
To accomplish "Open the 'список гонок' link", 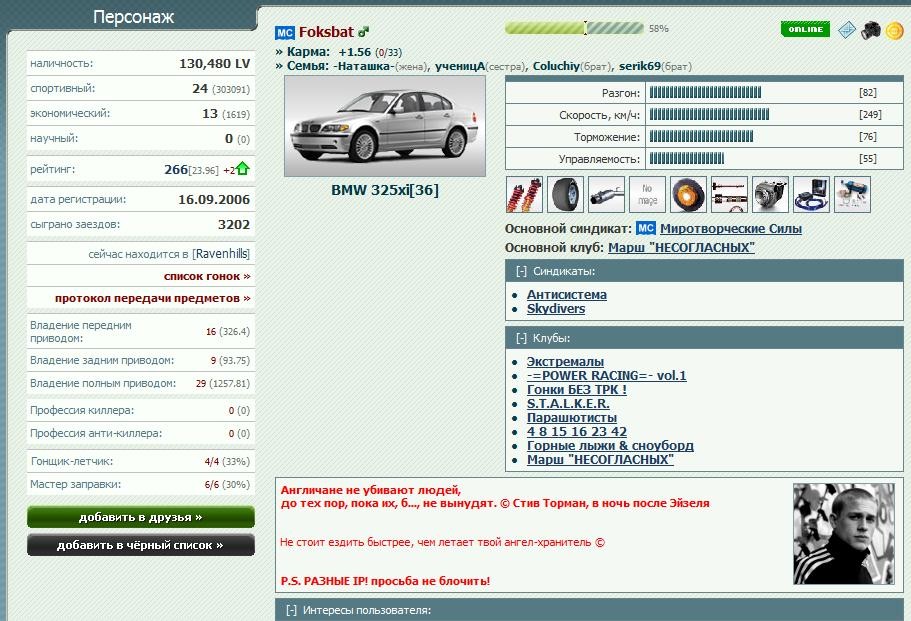I will tap(207, 276).
